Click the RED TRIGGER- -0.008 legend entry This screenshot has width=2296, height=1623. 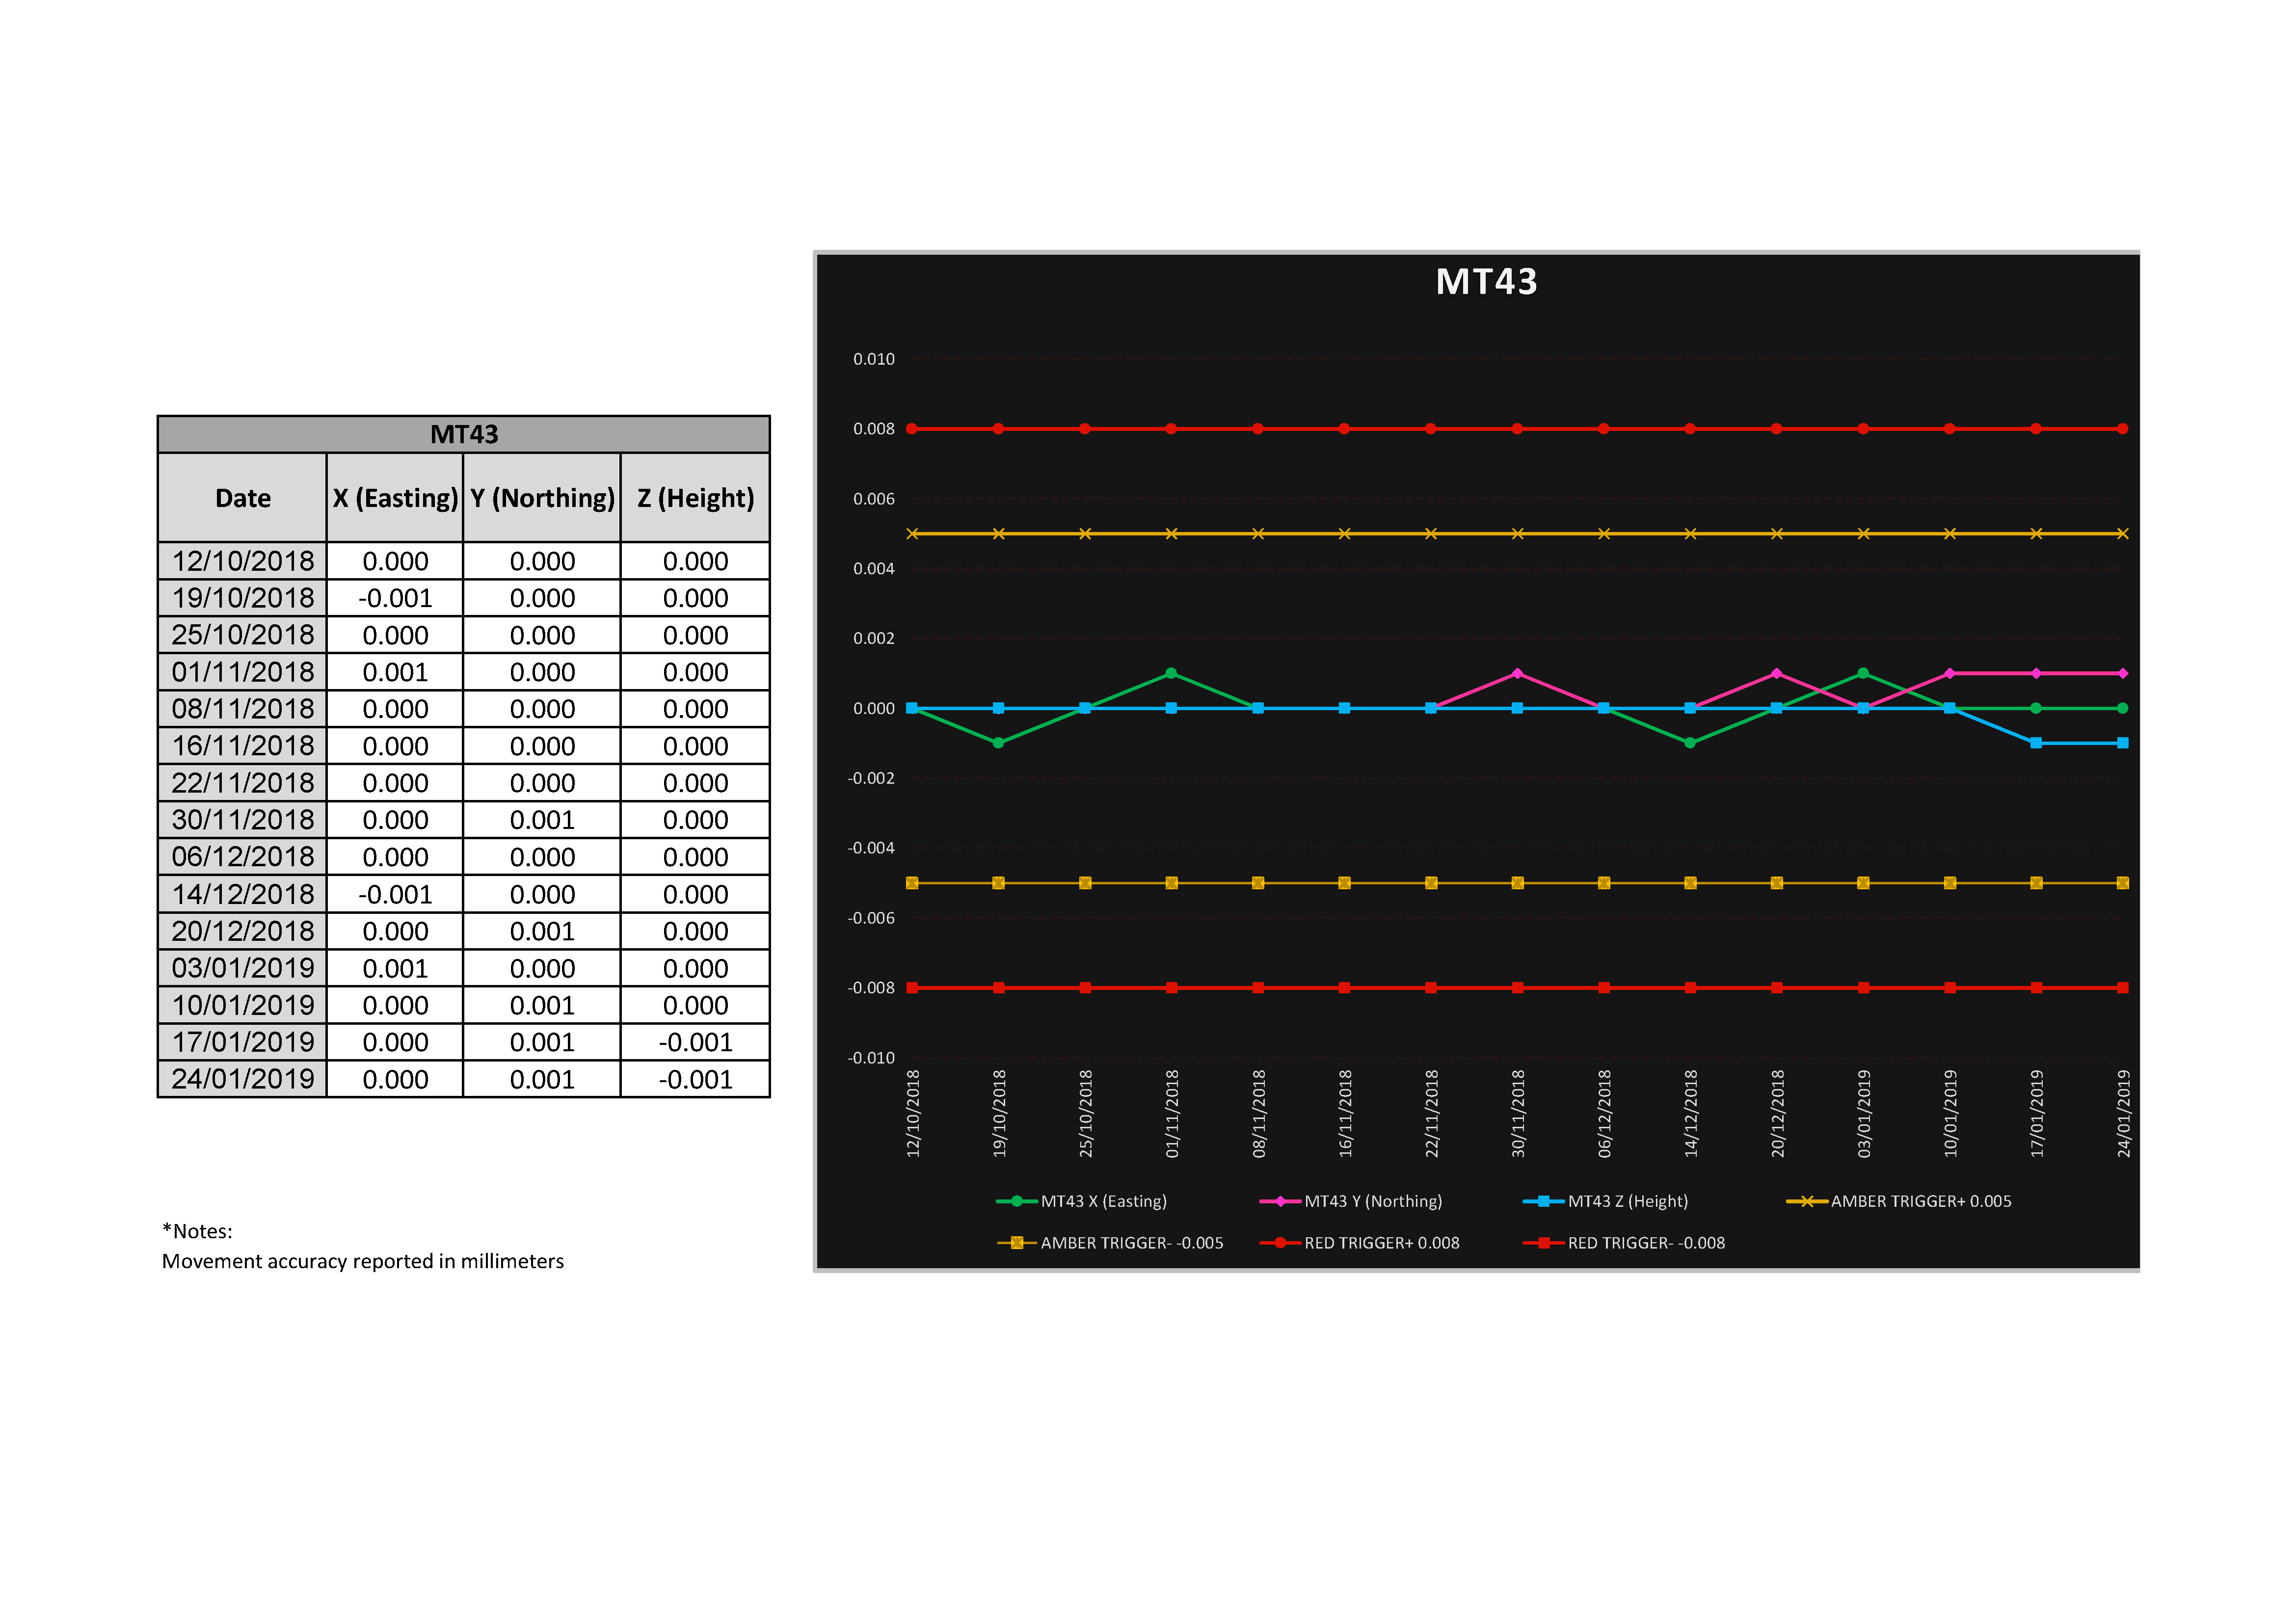pyautogui.click(x=1624, y=1243)
